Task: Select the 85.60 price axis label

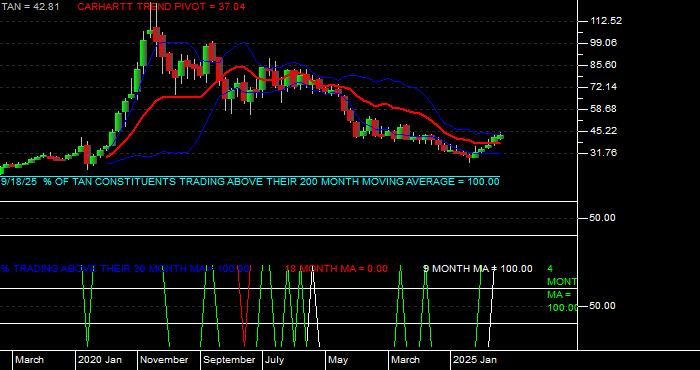Action: [603, 65]
